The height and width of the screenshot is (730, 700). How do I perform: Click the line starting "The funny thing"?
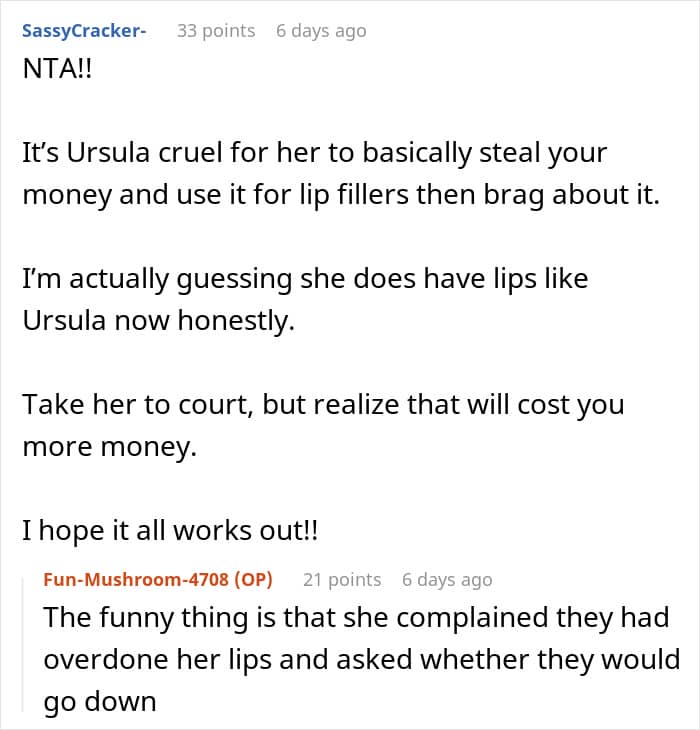pyautogui.click(x=355, y=617)
